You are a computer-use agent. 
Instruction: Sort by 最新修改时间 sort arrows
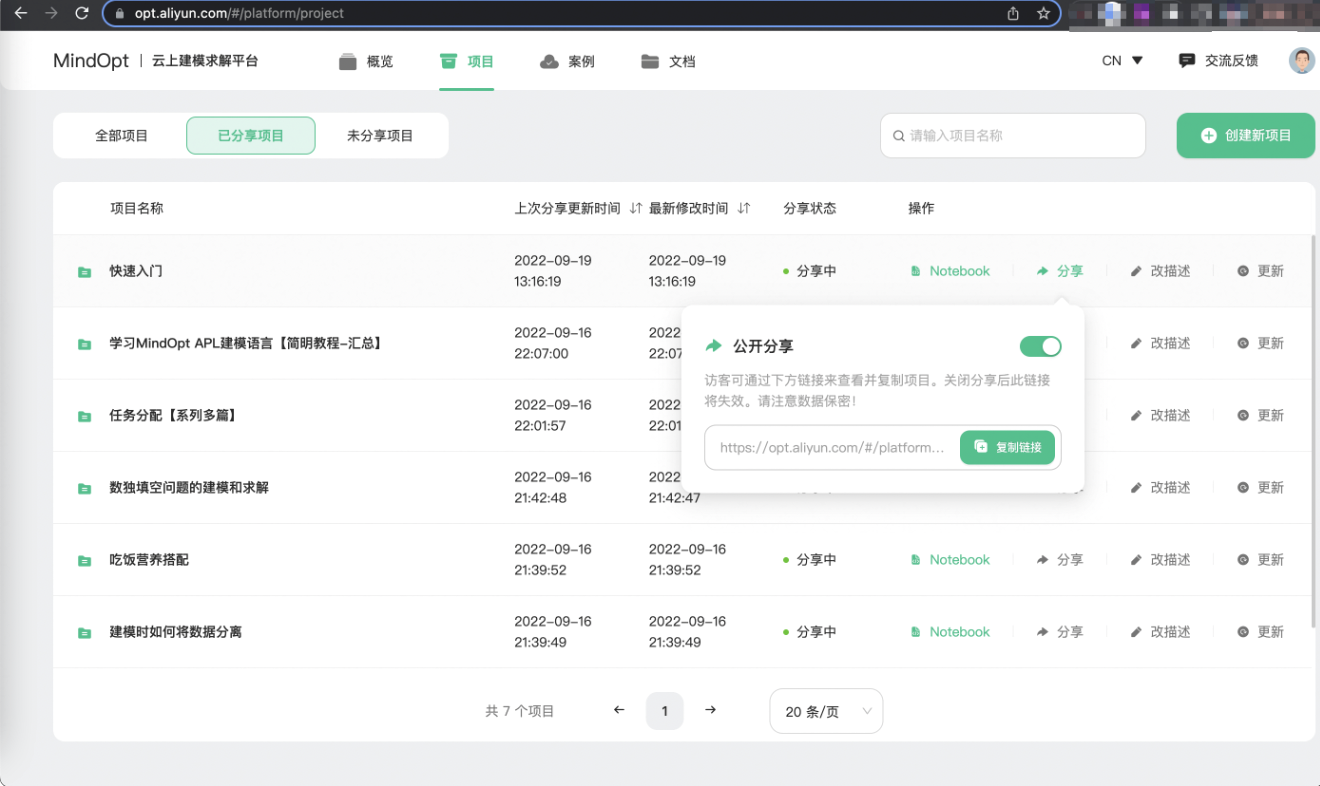(x=743, y=208)
